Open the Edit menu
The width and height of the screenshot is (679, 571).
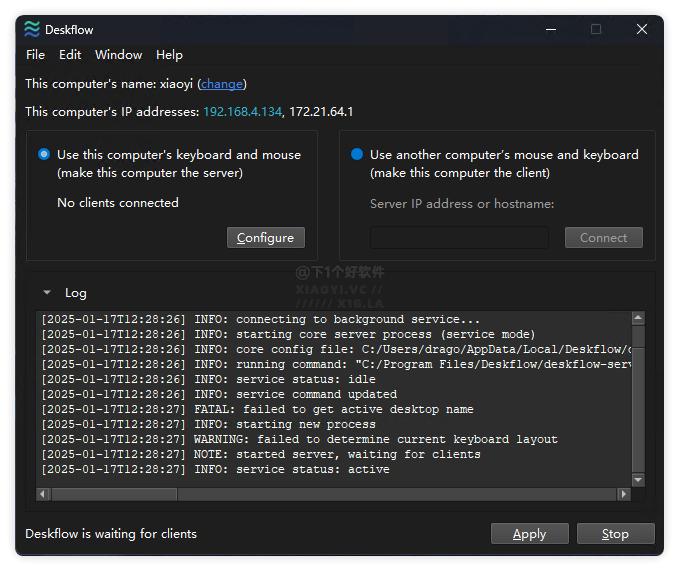[x=70, y=55]
